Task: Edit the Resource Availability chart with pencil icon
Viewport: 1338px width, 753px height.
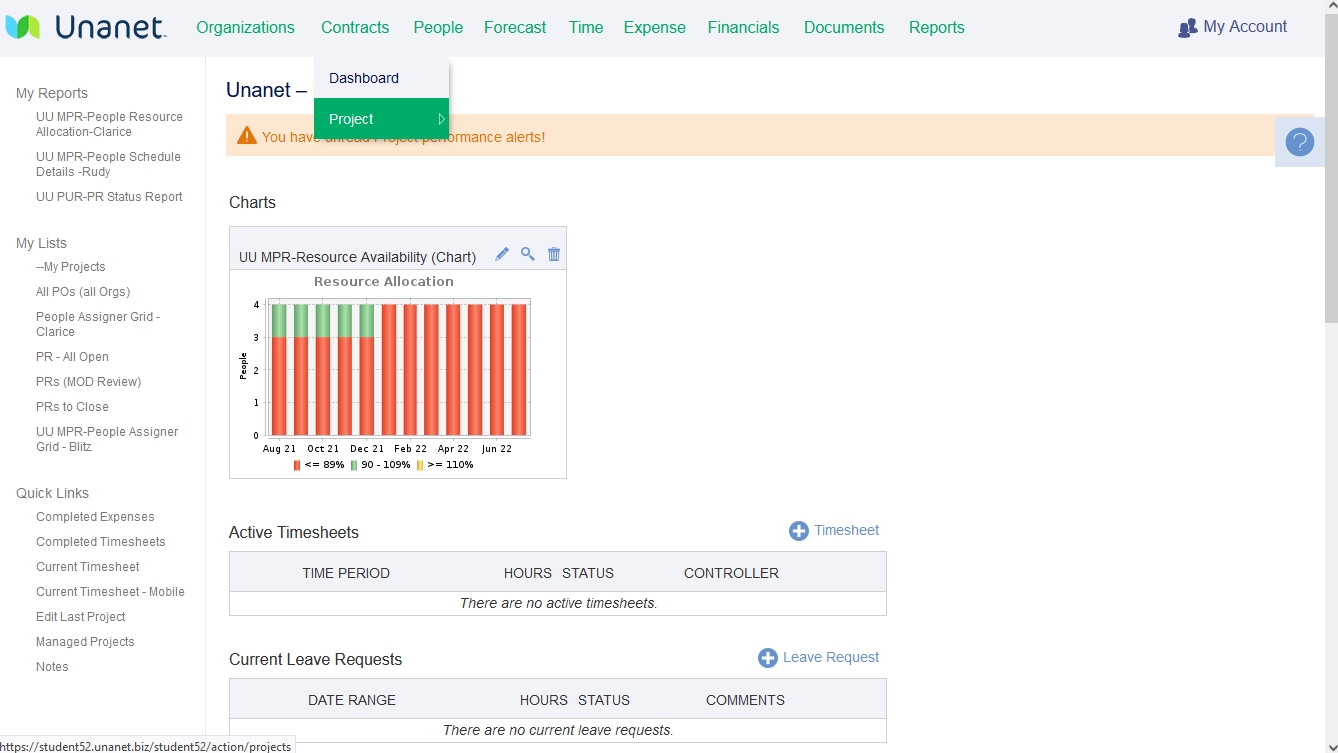Action: tap(502, 254)
